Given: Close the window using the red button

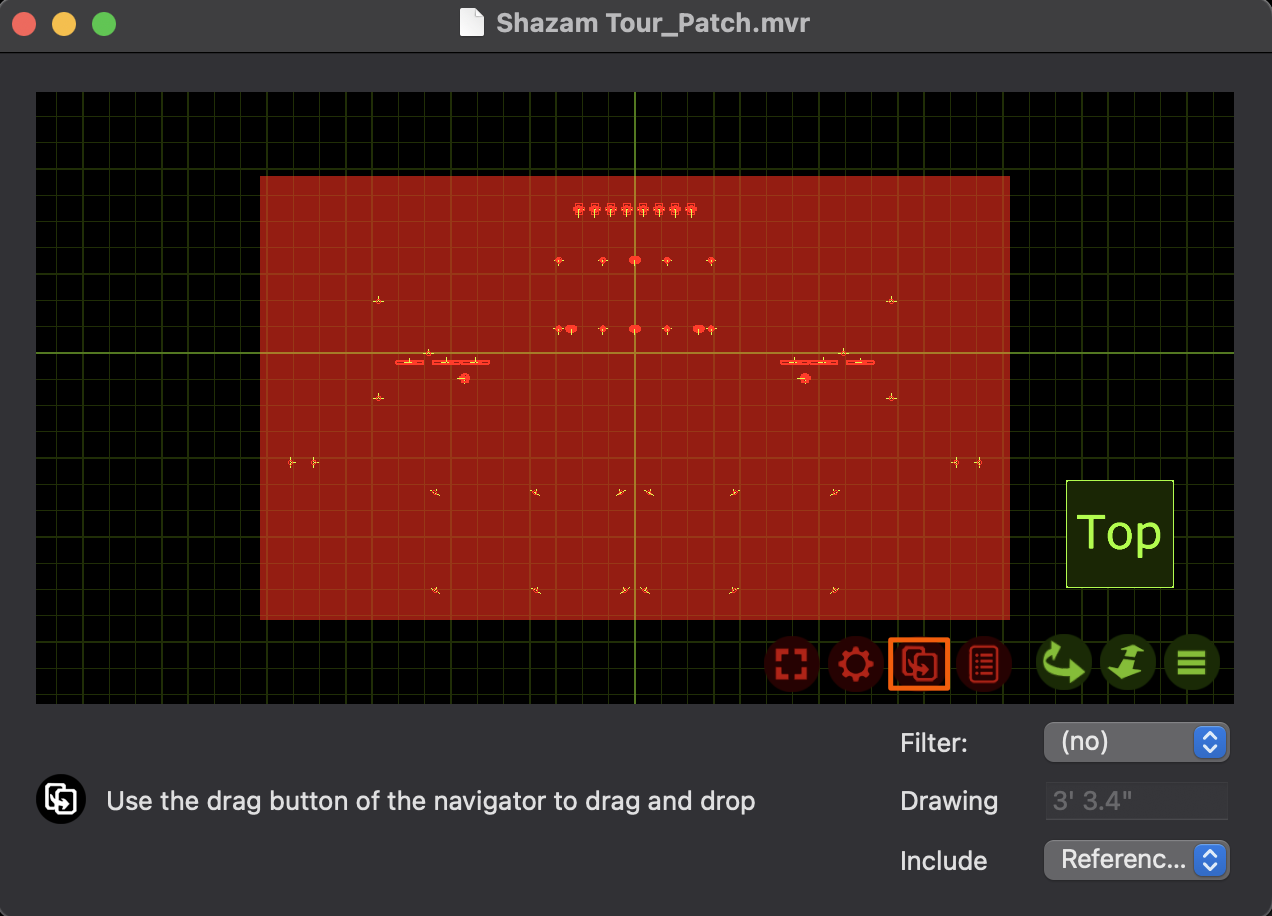Looking at the screenshot, I should (25, 24).
